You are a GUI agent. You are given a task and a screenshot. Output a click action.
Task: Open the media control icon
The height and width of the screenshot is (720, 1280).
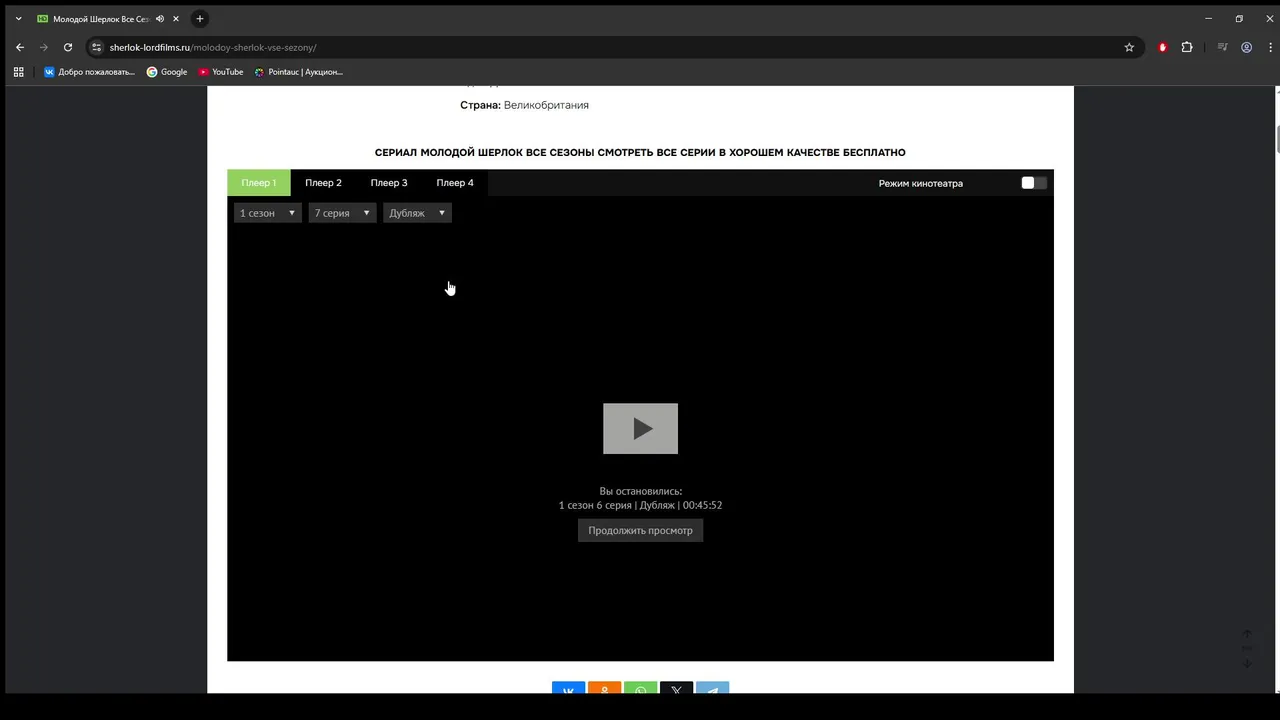click(x=1222, y=47)
